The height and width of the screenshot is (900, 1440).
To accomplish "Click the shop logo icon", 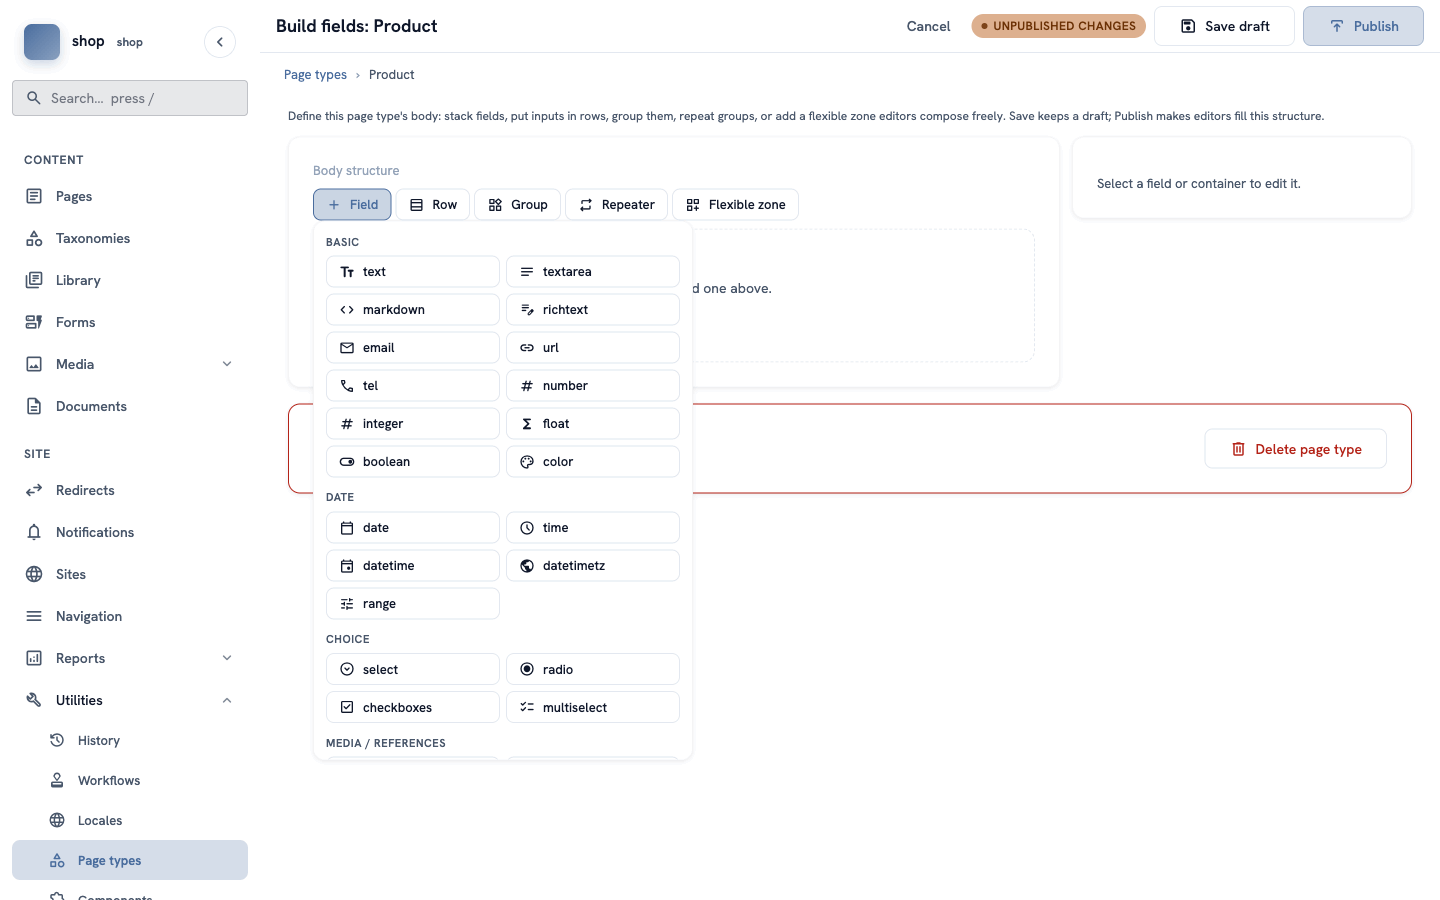I will (42, 42).
